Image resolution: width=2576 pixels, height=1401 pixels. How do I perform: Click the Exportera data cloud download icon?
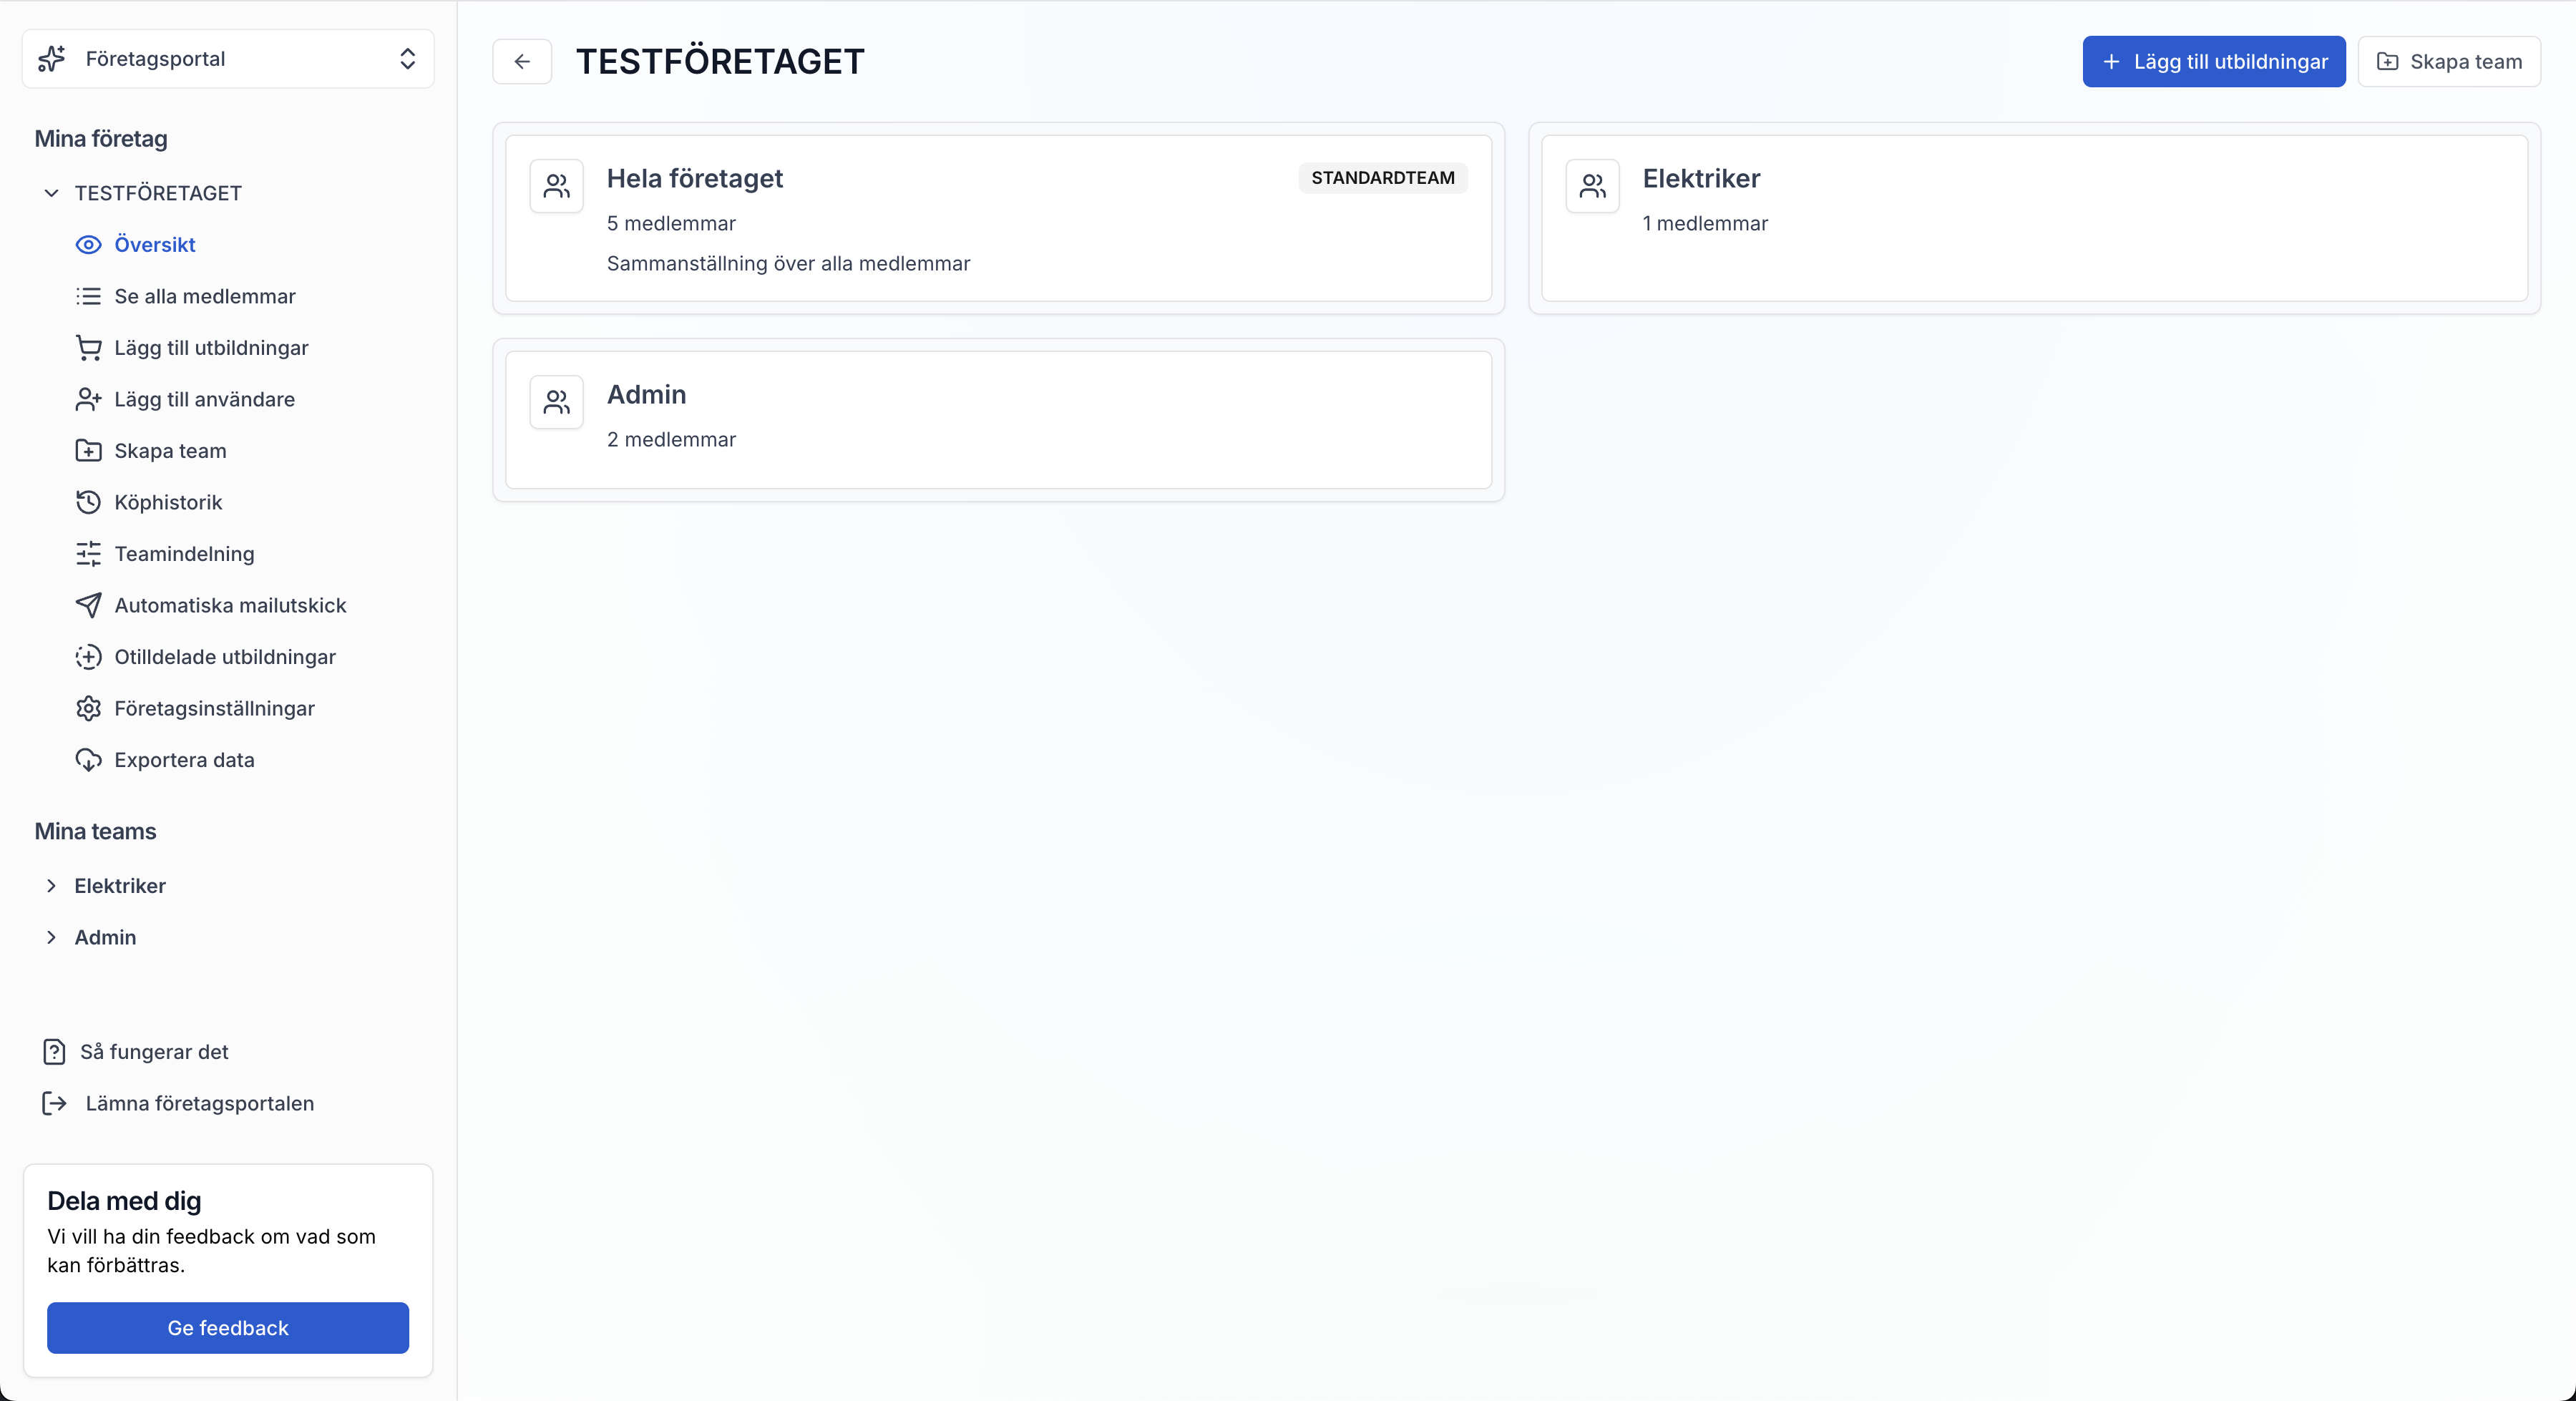(88, 760)
